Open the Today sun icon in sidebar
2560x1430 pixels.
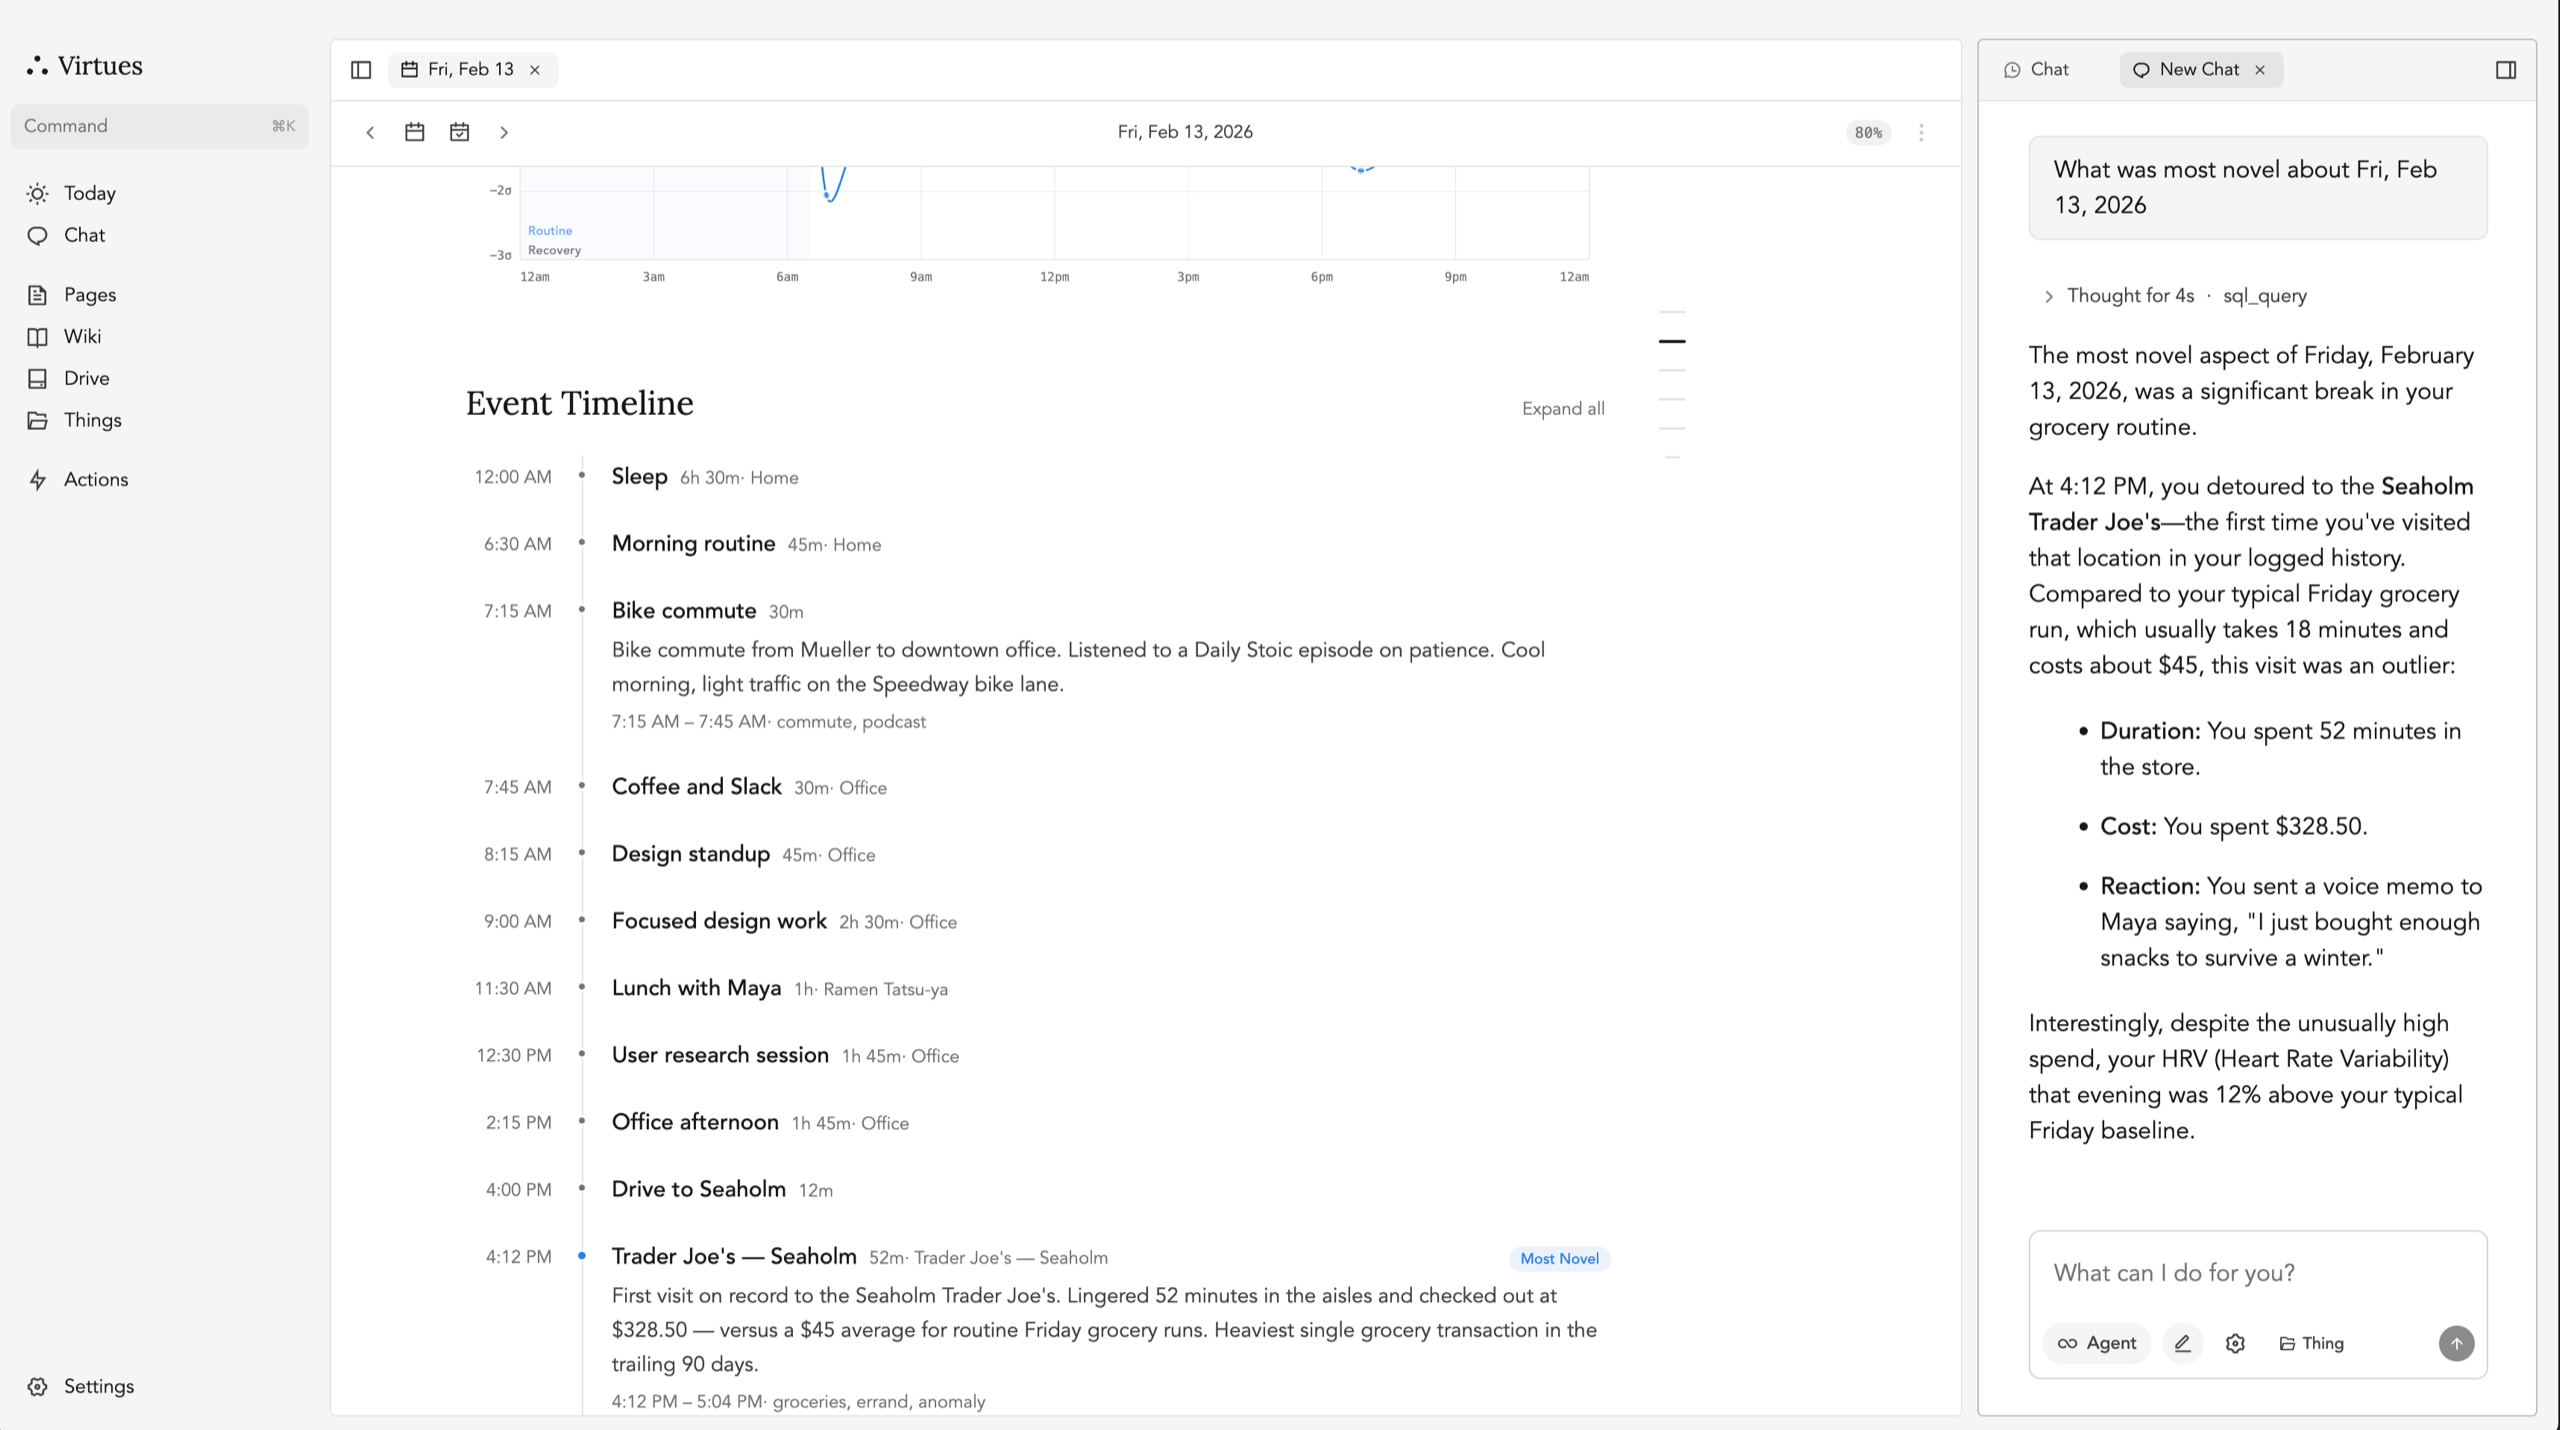click(x=37, y=193)
